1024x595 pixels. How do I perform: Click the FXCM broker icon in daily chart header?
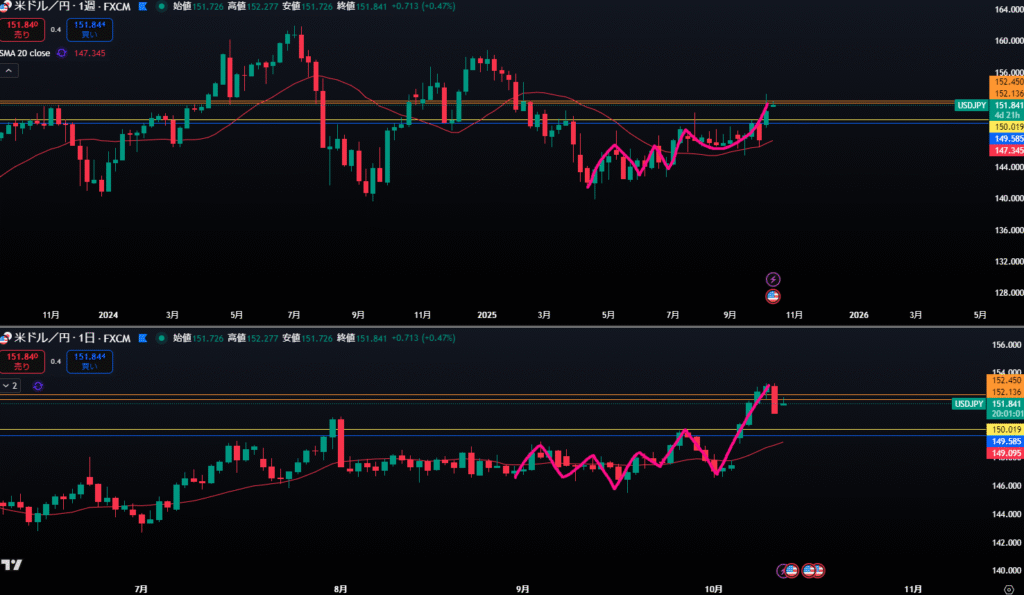[x=142, y=339]
